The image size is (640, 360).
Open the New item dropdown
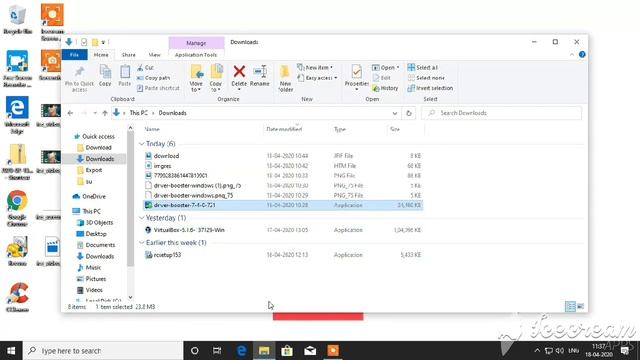point(315,67)
